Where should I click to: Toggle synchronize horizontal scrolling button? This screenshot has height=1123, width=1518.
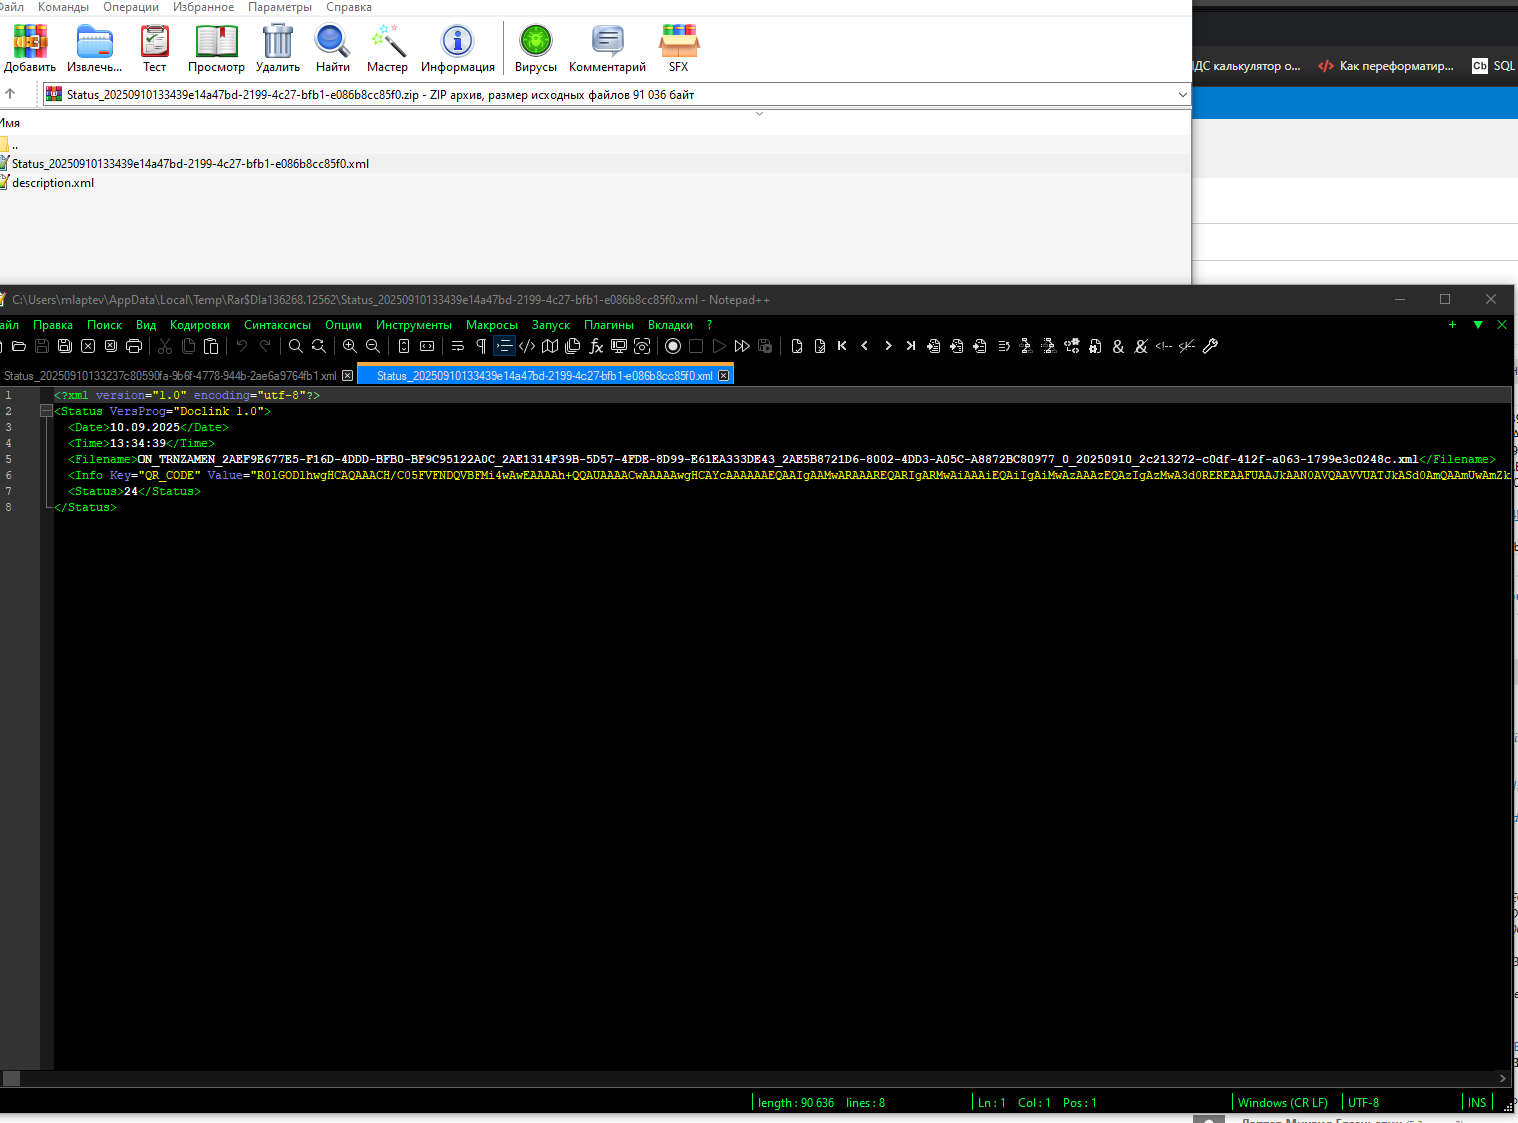[427, 346]
